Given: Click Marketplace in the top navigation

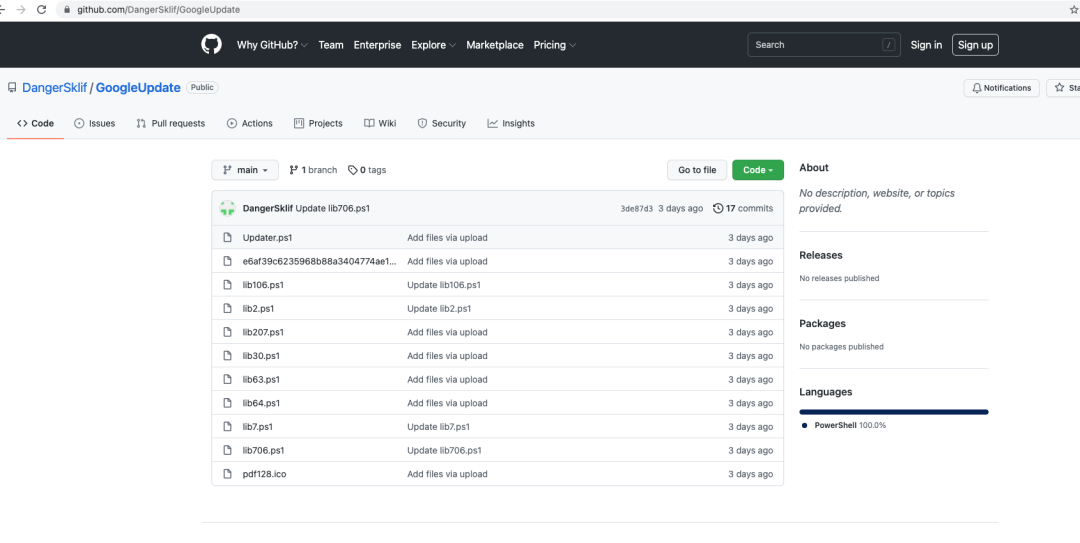Looking at the screenshot, I should [x=495, y=45].
